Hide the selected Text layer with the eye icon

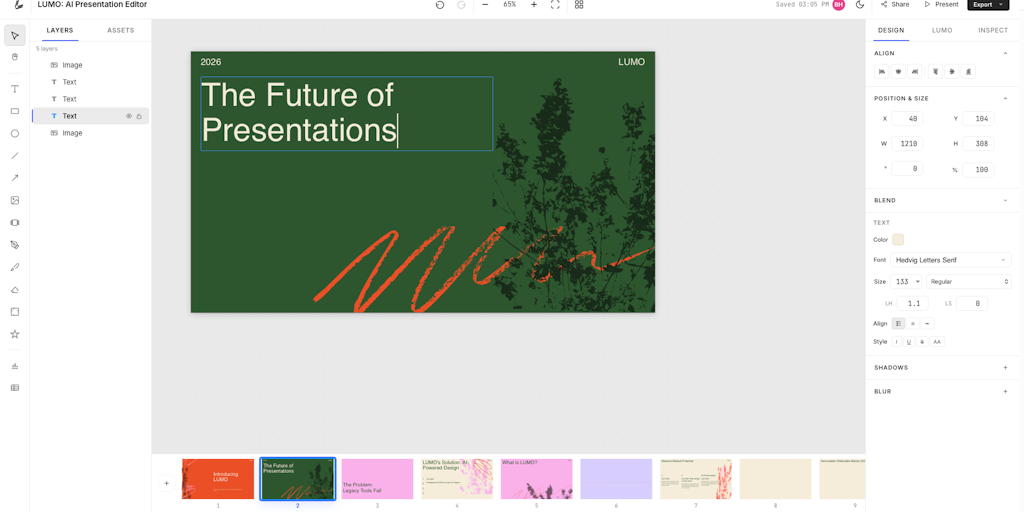(x=129, y=116)
